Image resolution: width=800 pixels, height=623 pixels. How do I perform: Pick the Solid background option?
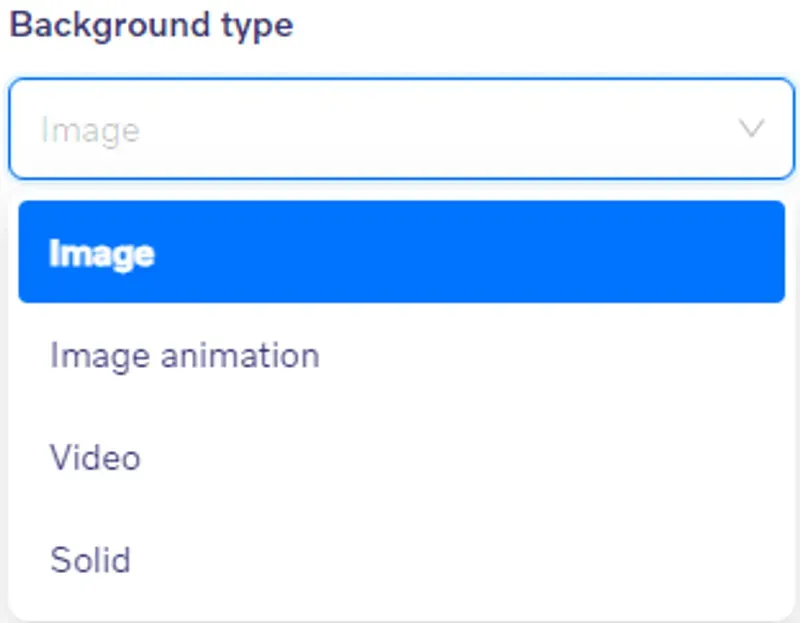point(402,560)
